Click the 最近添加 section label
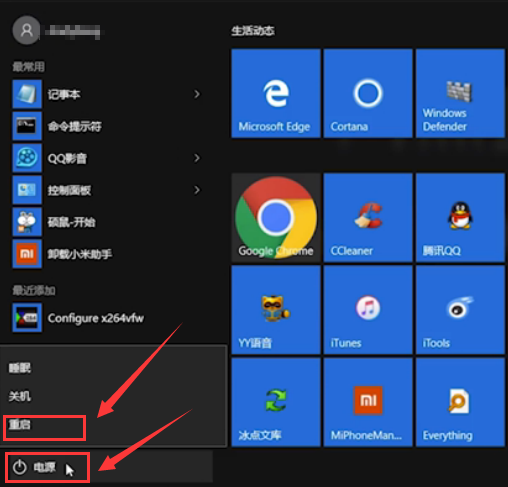The width and height of the screenshot is (508, 487). [x=34, y=290]
